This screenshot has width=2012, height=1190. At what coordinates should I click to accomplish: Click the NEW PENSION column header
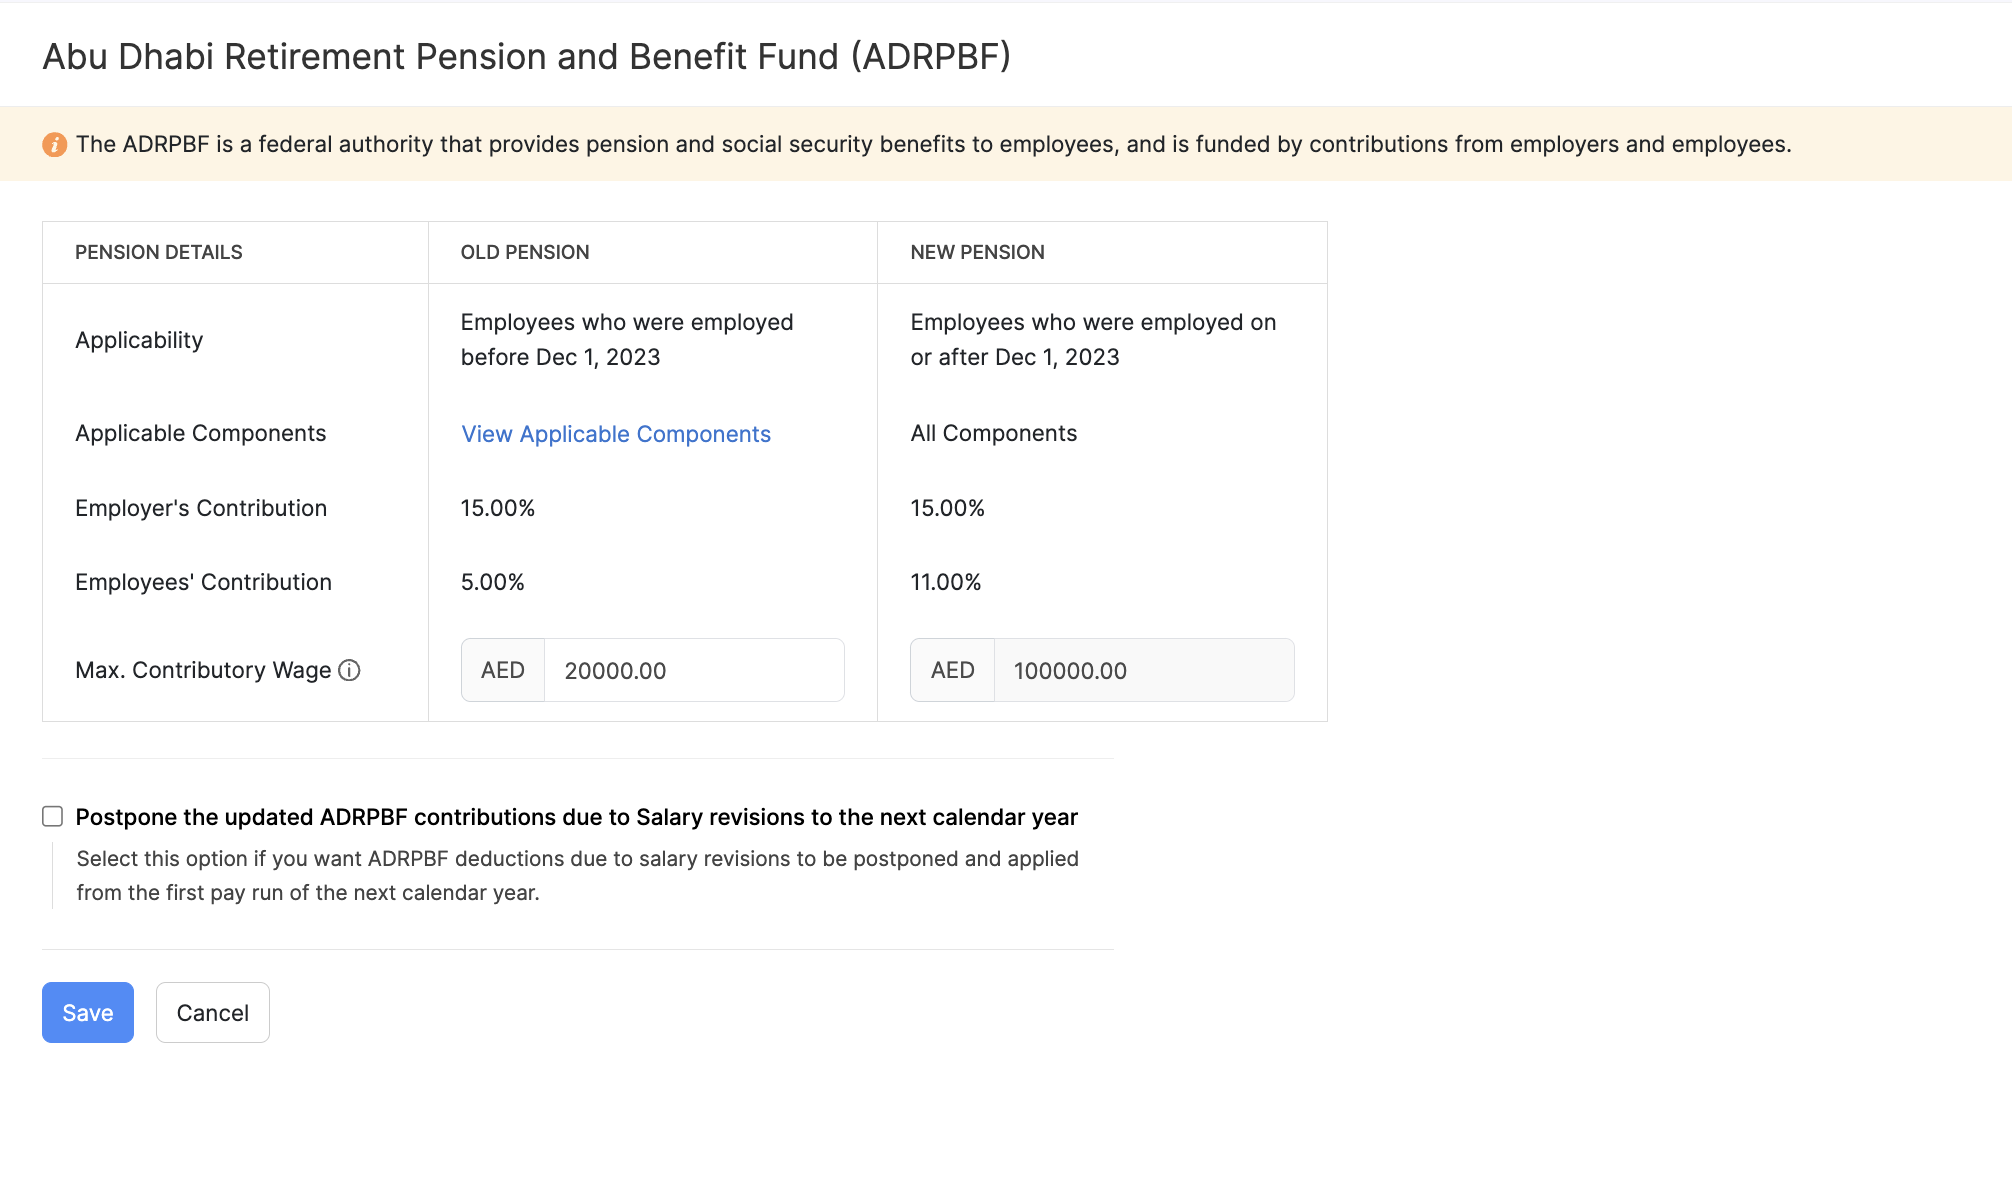pyautogui.click(x=977, y=252)
